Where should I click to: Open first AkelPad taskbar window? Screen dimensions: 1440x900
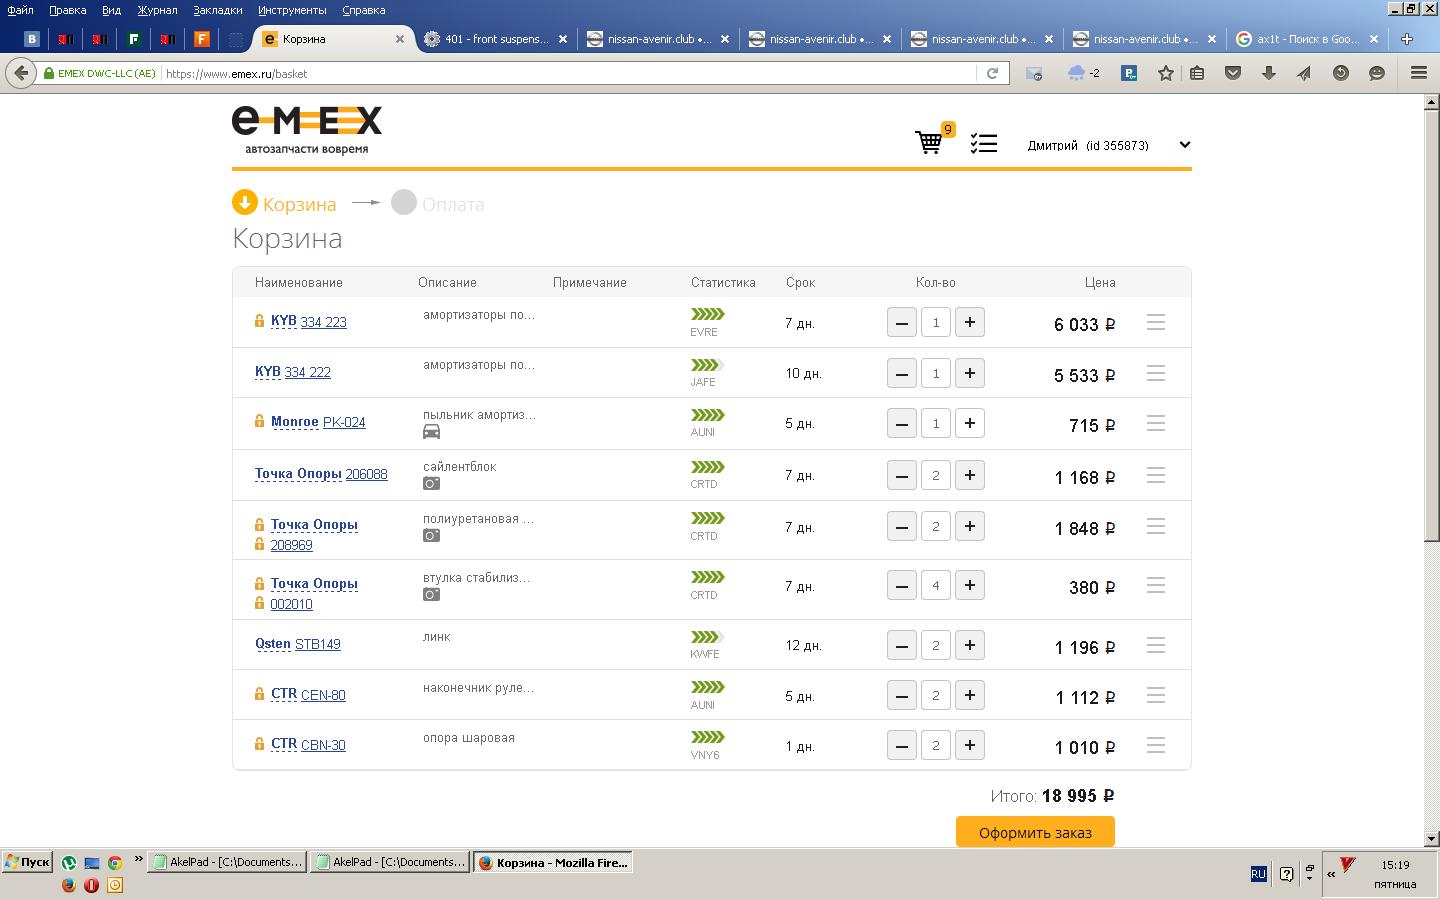227,862
